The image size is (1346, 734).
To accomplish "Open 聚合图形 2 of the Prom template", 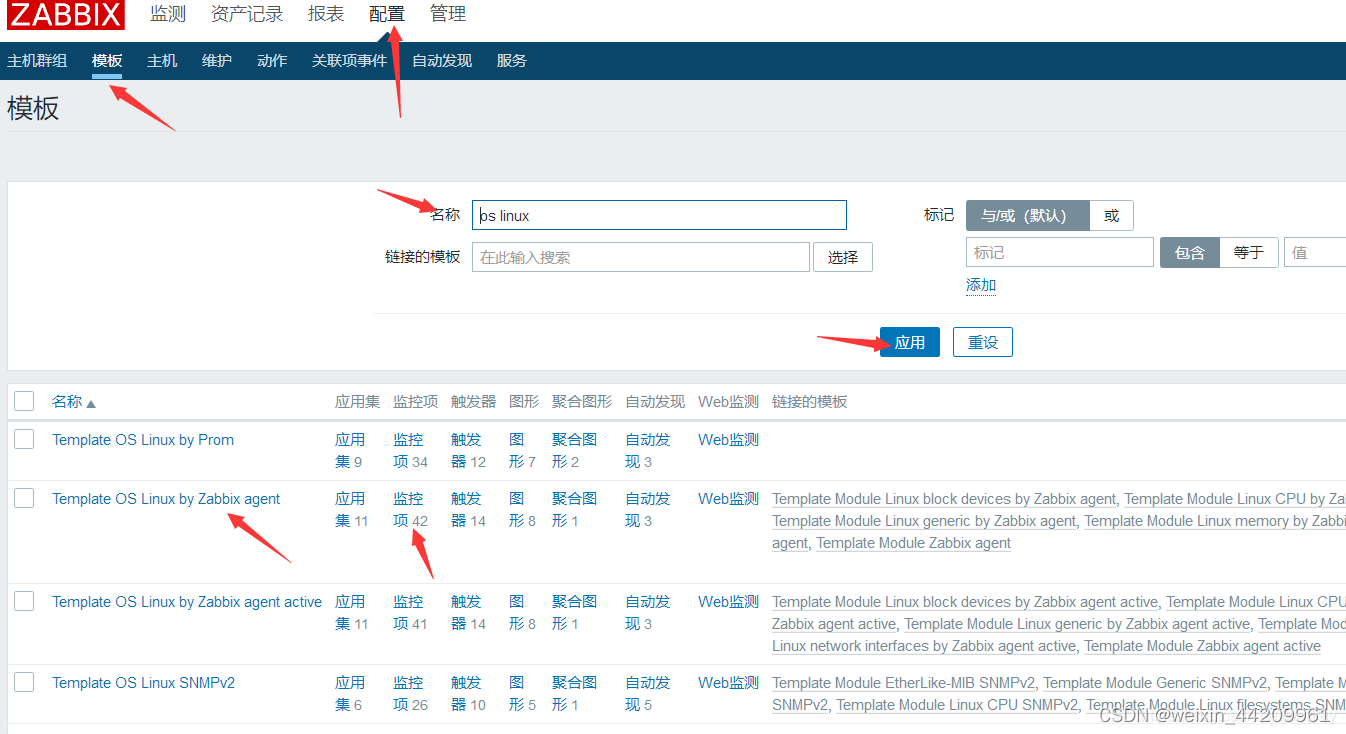I will pos(574,451).
